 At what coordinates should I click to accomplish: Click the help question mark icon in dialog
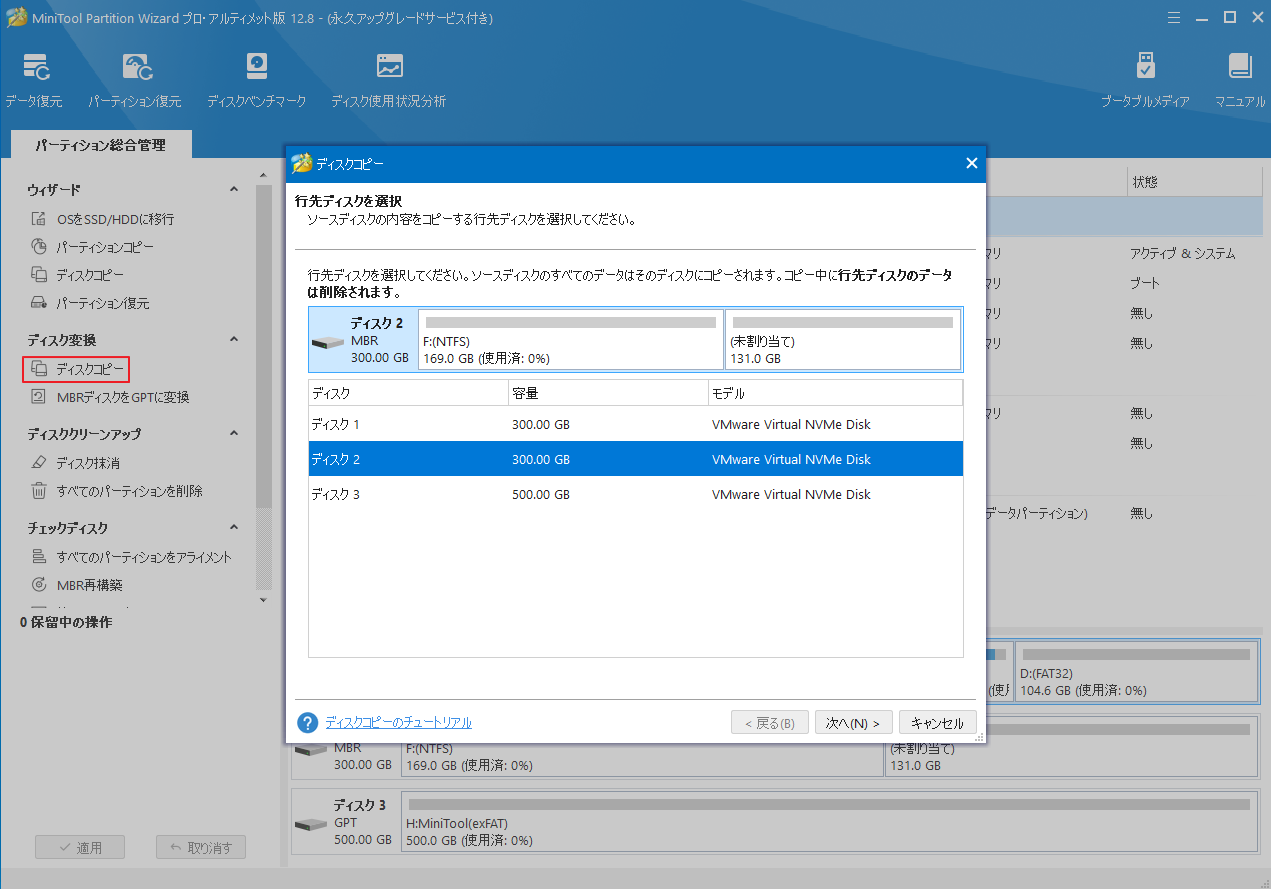tap(308, 723)
